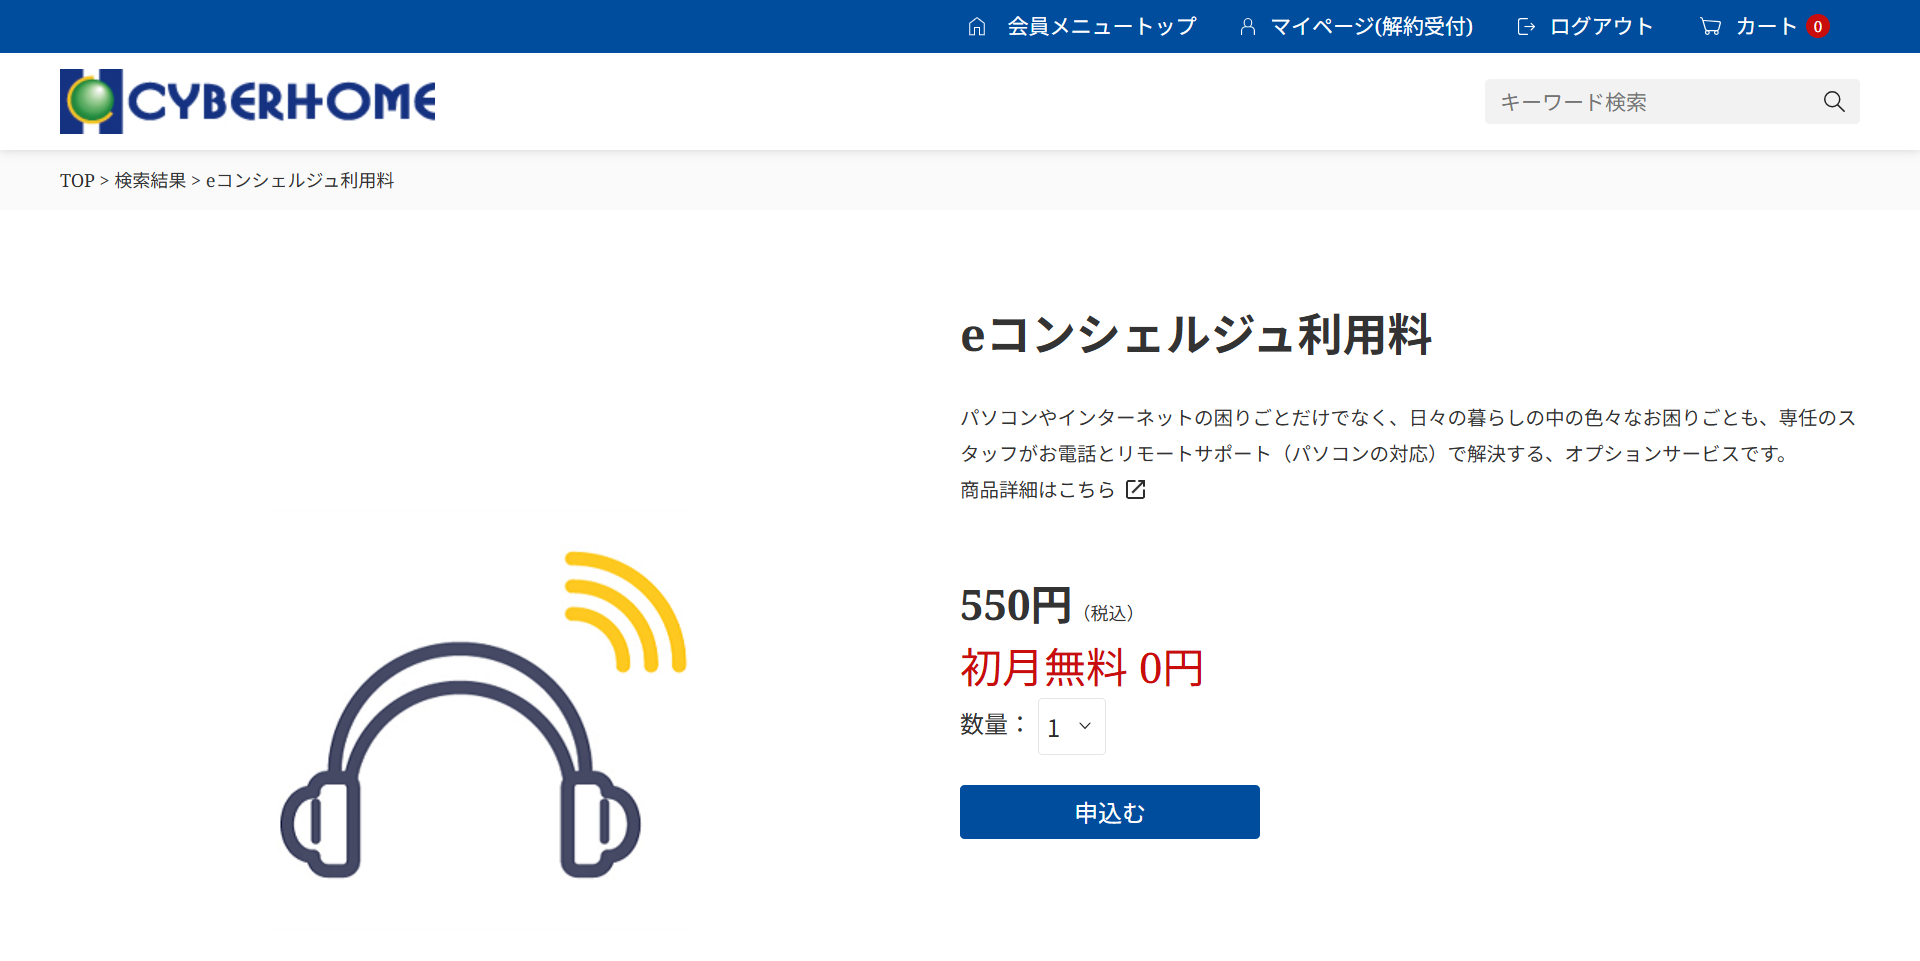This screenshot has height=961, width=1920.
Task: Click the user silhouette icon for マイページ
Action: point(1247,27)
